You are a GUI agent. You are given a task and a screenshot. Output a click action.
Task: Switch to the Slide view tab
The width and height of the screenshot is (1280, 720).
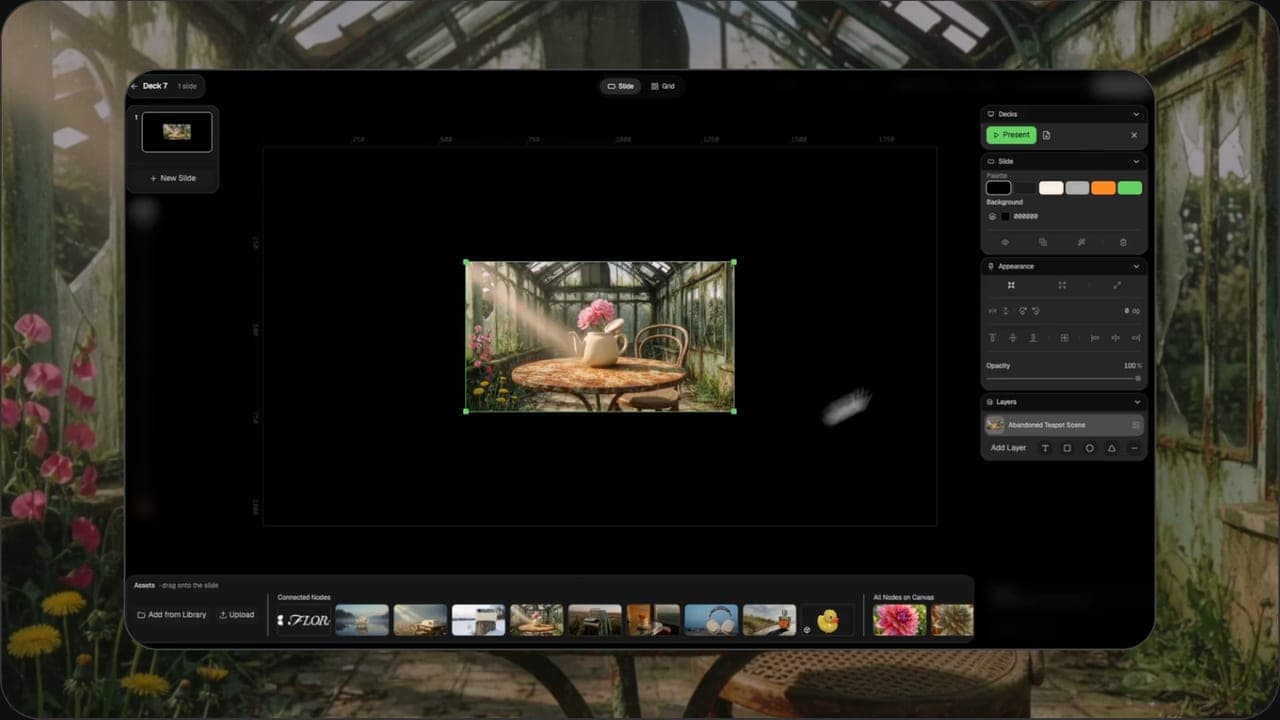coord(621,86)
